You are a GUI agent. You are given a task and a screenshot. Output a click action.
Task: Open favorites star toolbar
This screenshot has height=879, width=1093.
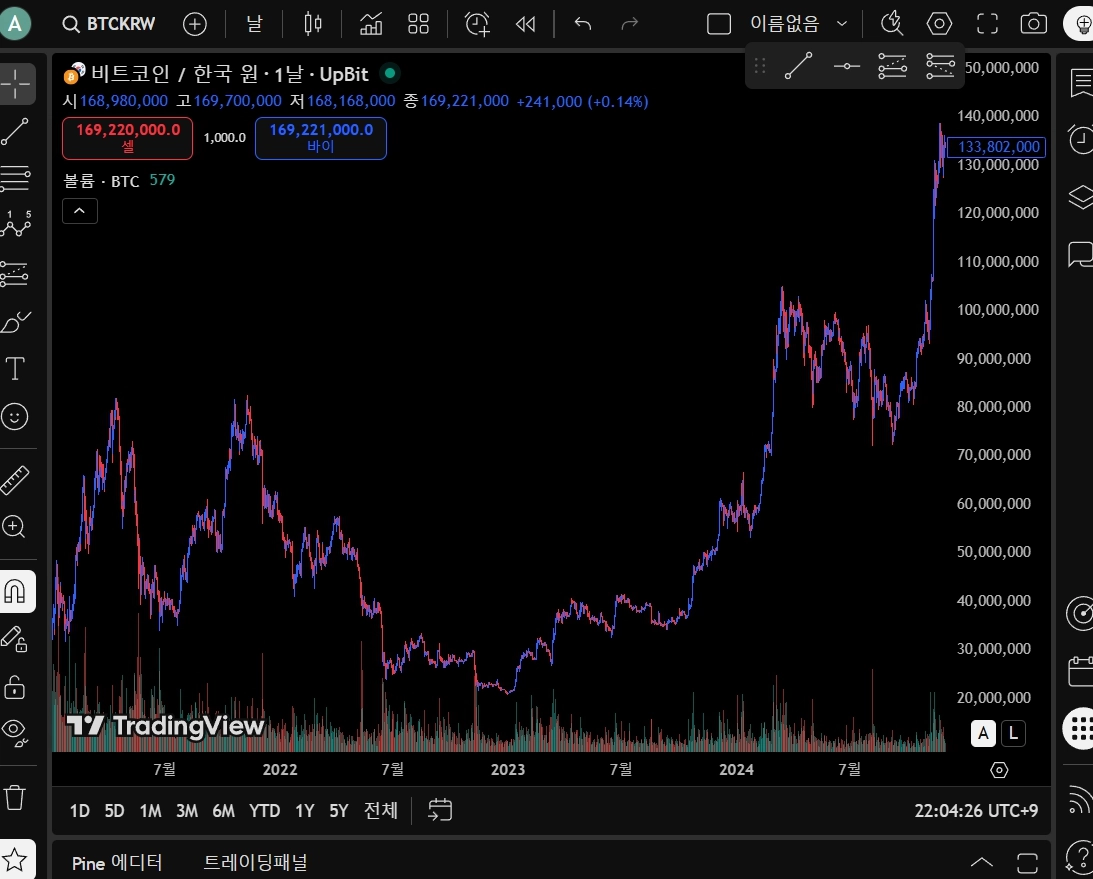[x=15, y=859]
